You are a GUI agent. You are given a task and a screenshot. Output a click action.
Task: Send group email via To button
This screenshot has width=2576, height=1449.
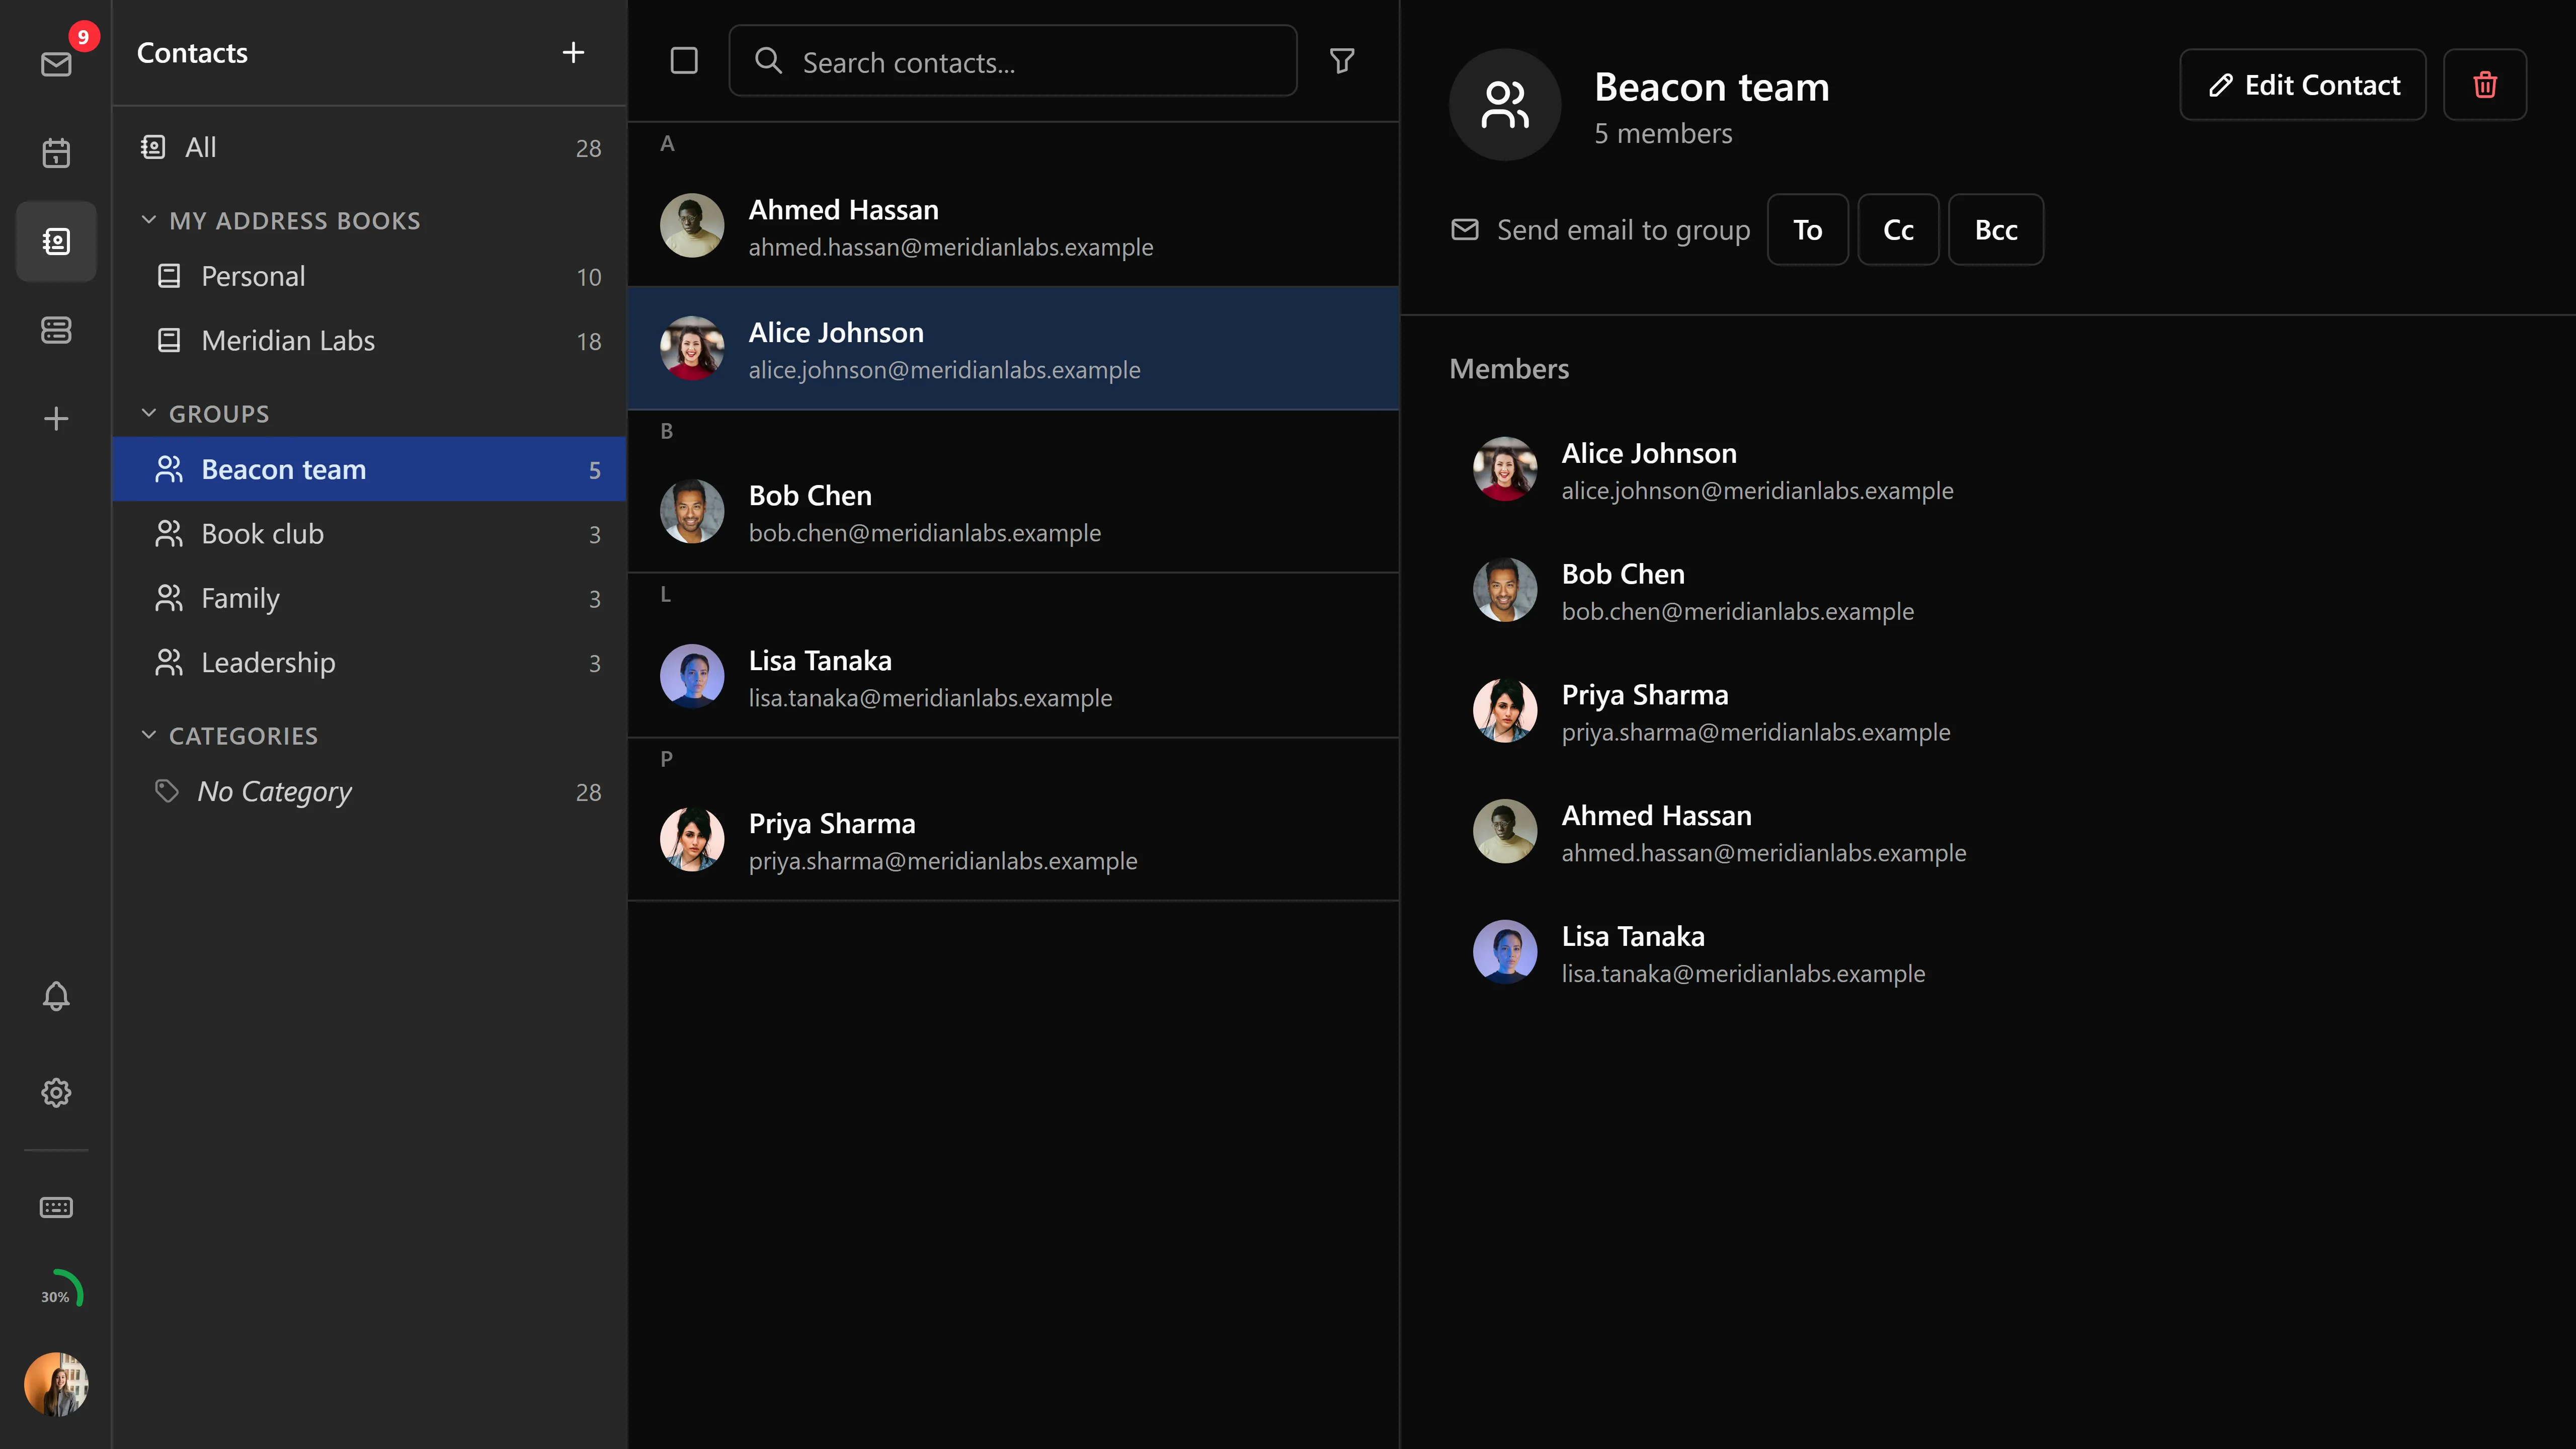(x=1807, y=230)
